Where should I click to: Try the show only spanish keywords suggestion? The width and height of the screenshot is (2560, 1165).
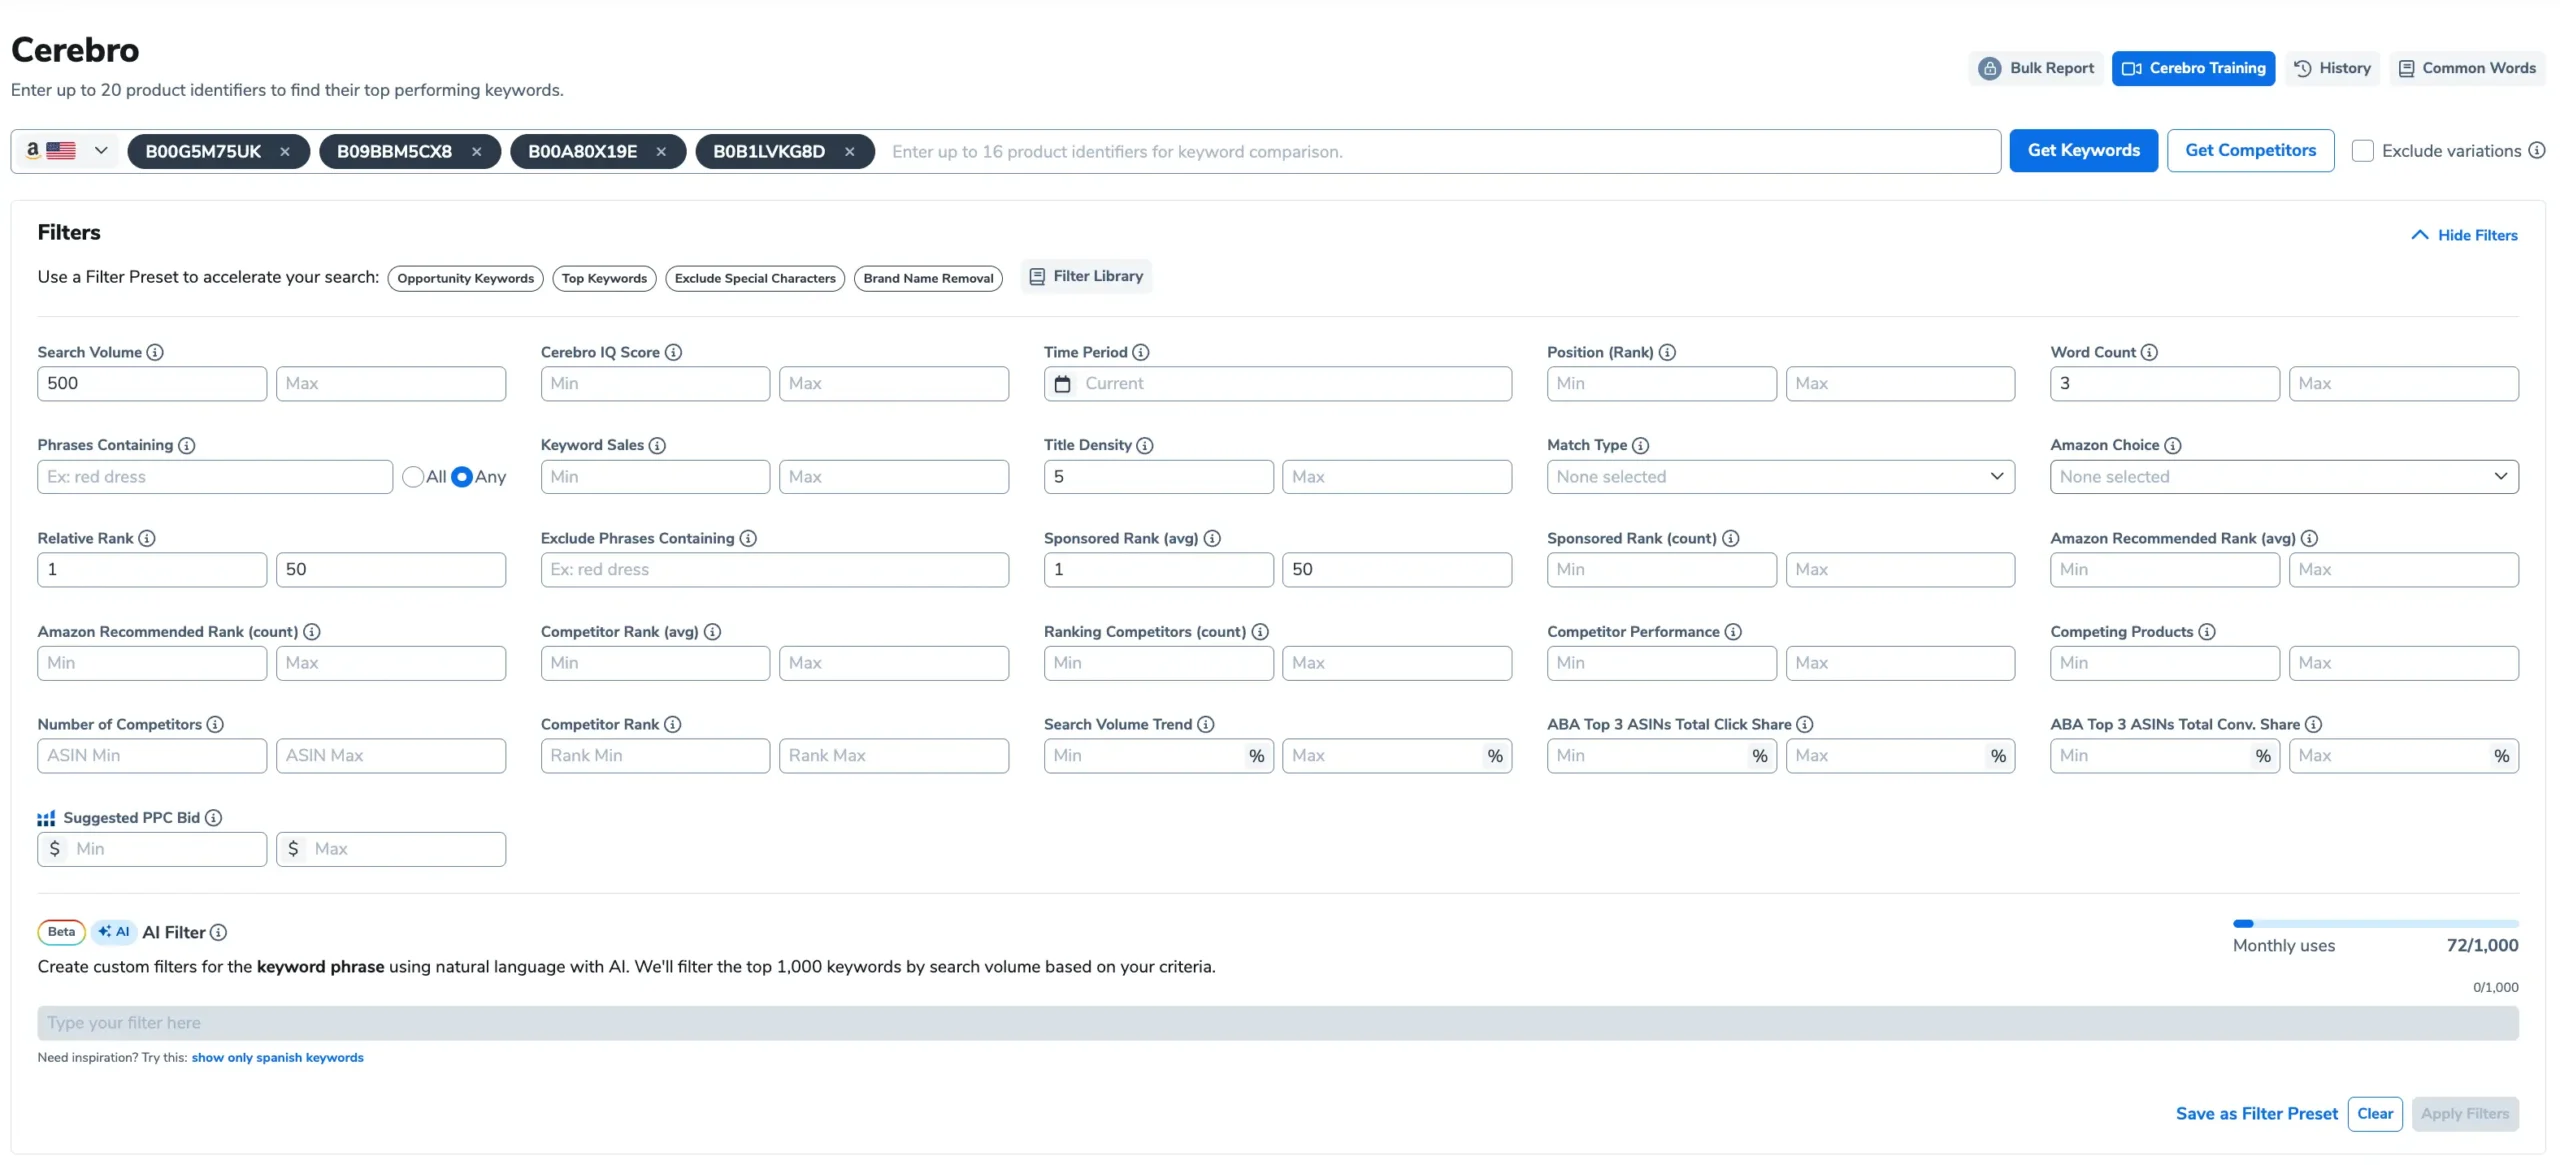tap(277, 1058)
